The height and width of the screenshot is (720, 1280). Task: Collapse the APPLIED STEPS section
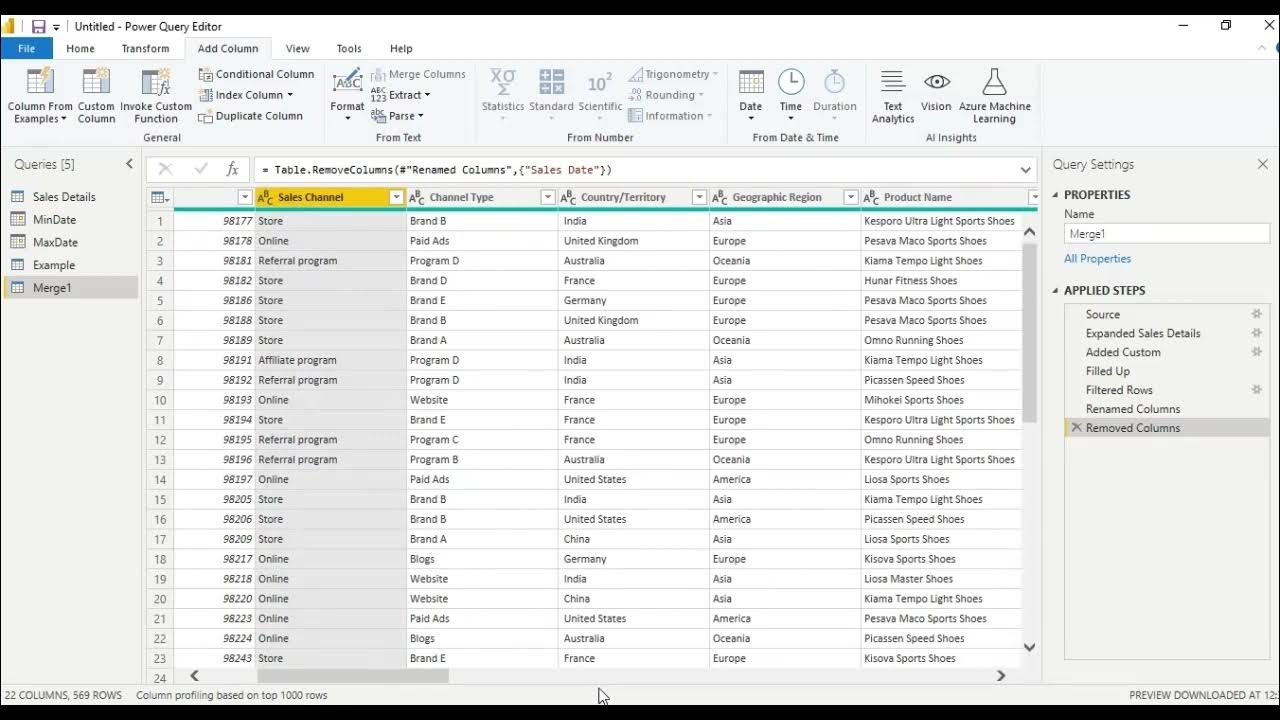coord(1055,291)
